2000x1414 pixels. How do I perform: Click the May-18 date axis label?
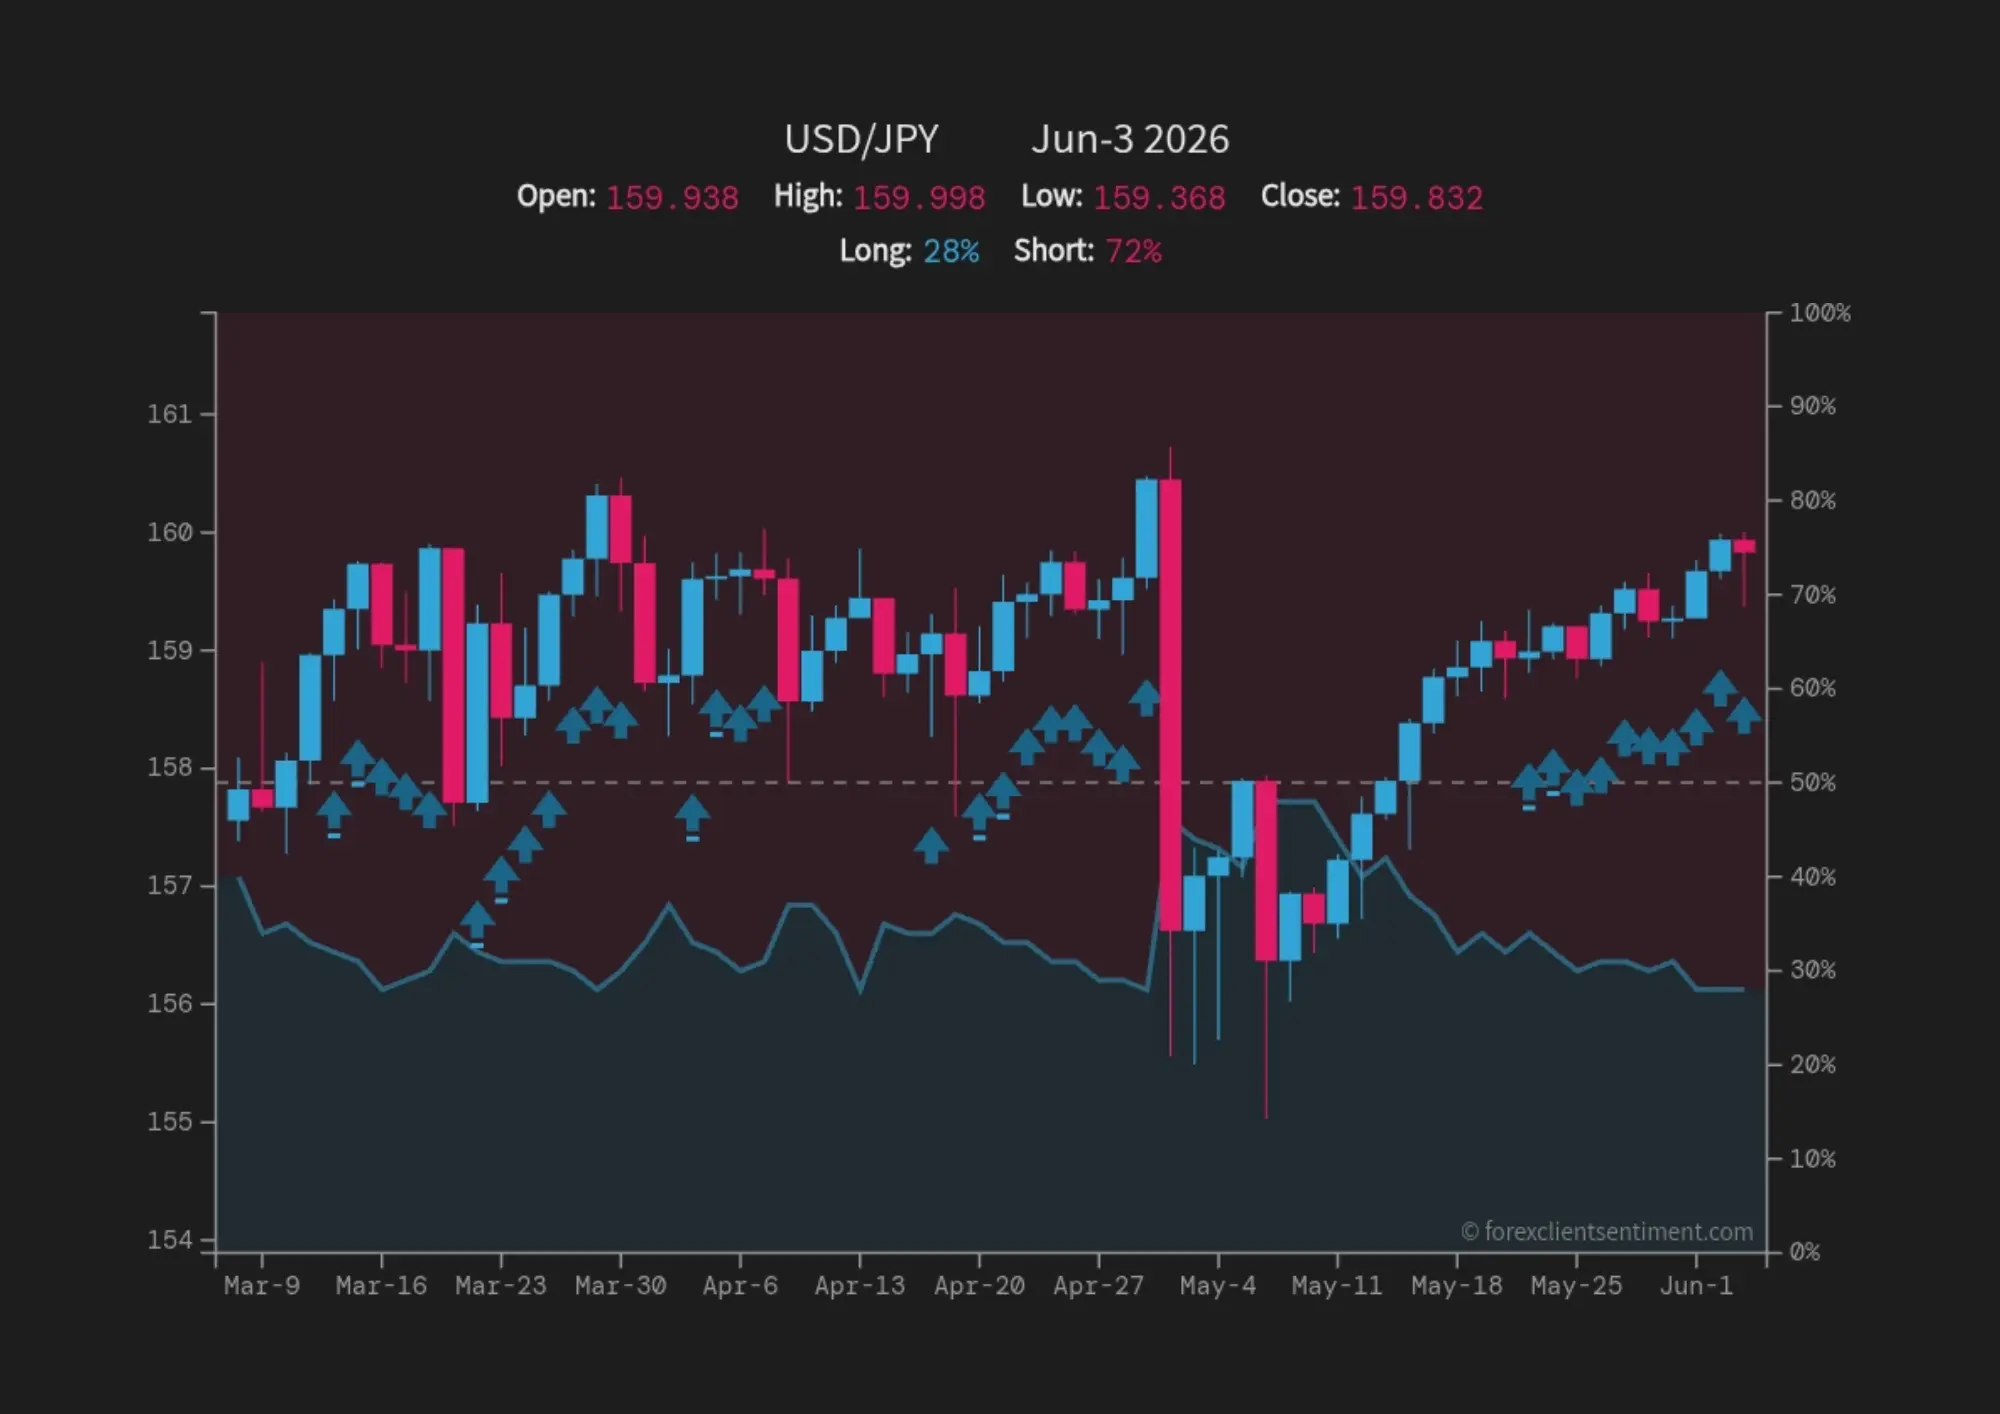coord(1457,1286)
